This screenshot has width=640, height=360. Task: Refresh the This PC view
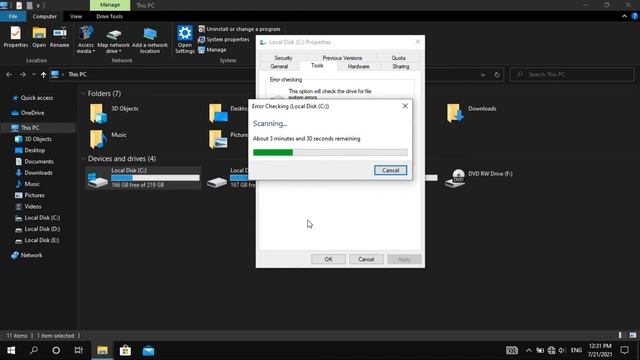(x=497, y=75)
